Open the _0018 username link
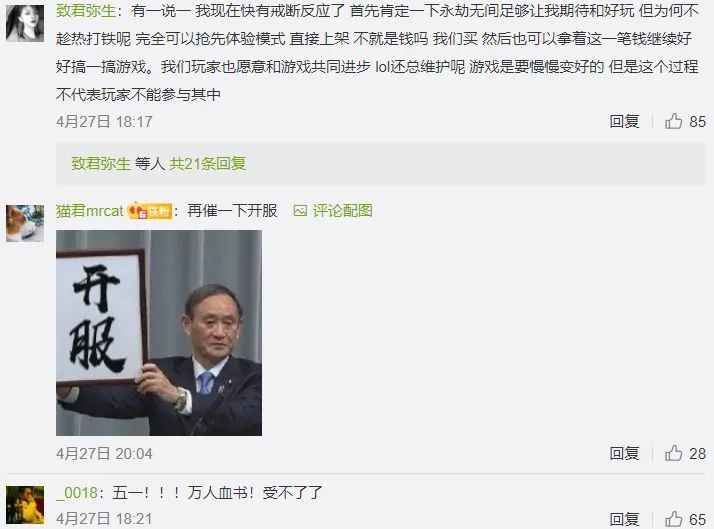 (77, 493)
